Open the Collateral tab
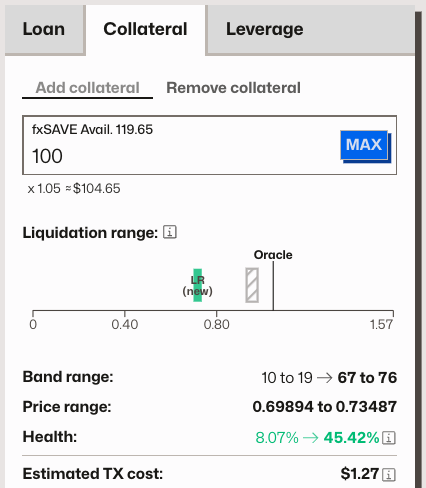Viewport: 426px width, 488px height. click(145, 29)
